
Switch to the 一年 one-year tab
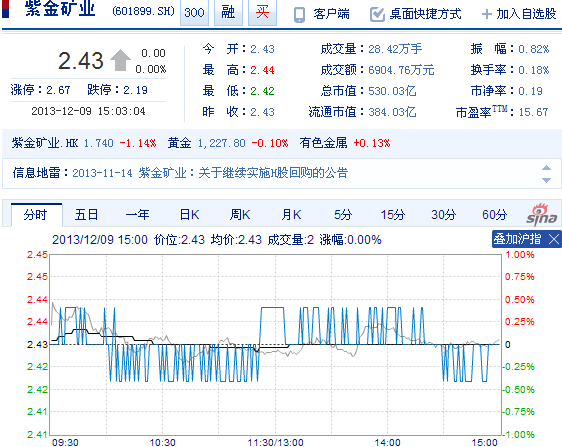pos(138,215)
